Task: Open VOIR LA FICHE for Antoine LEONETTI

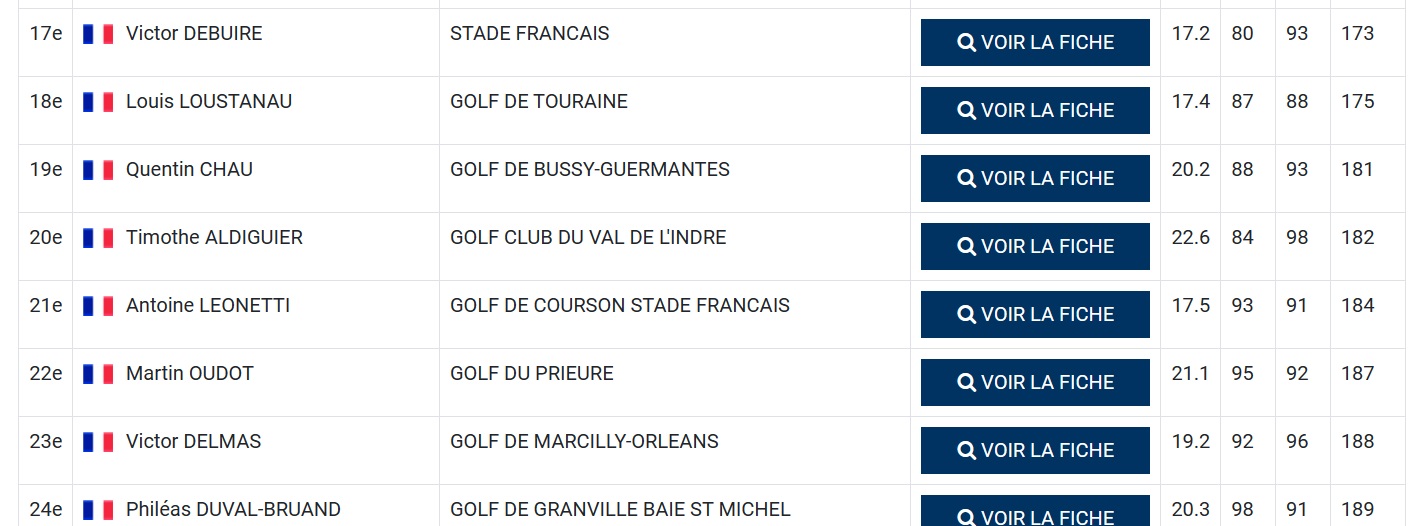Action: [x=1035, y=314]
